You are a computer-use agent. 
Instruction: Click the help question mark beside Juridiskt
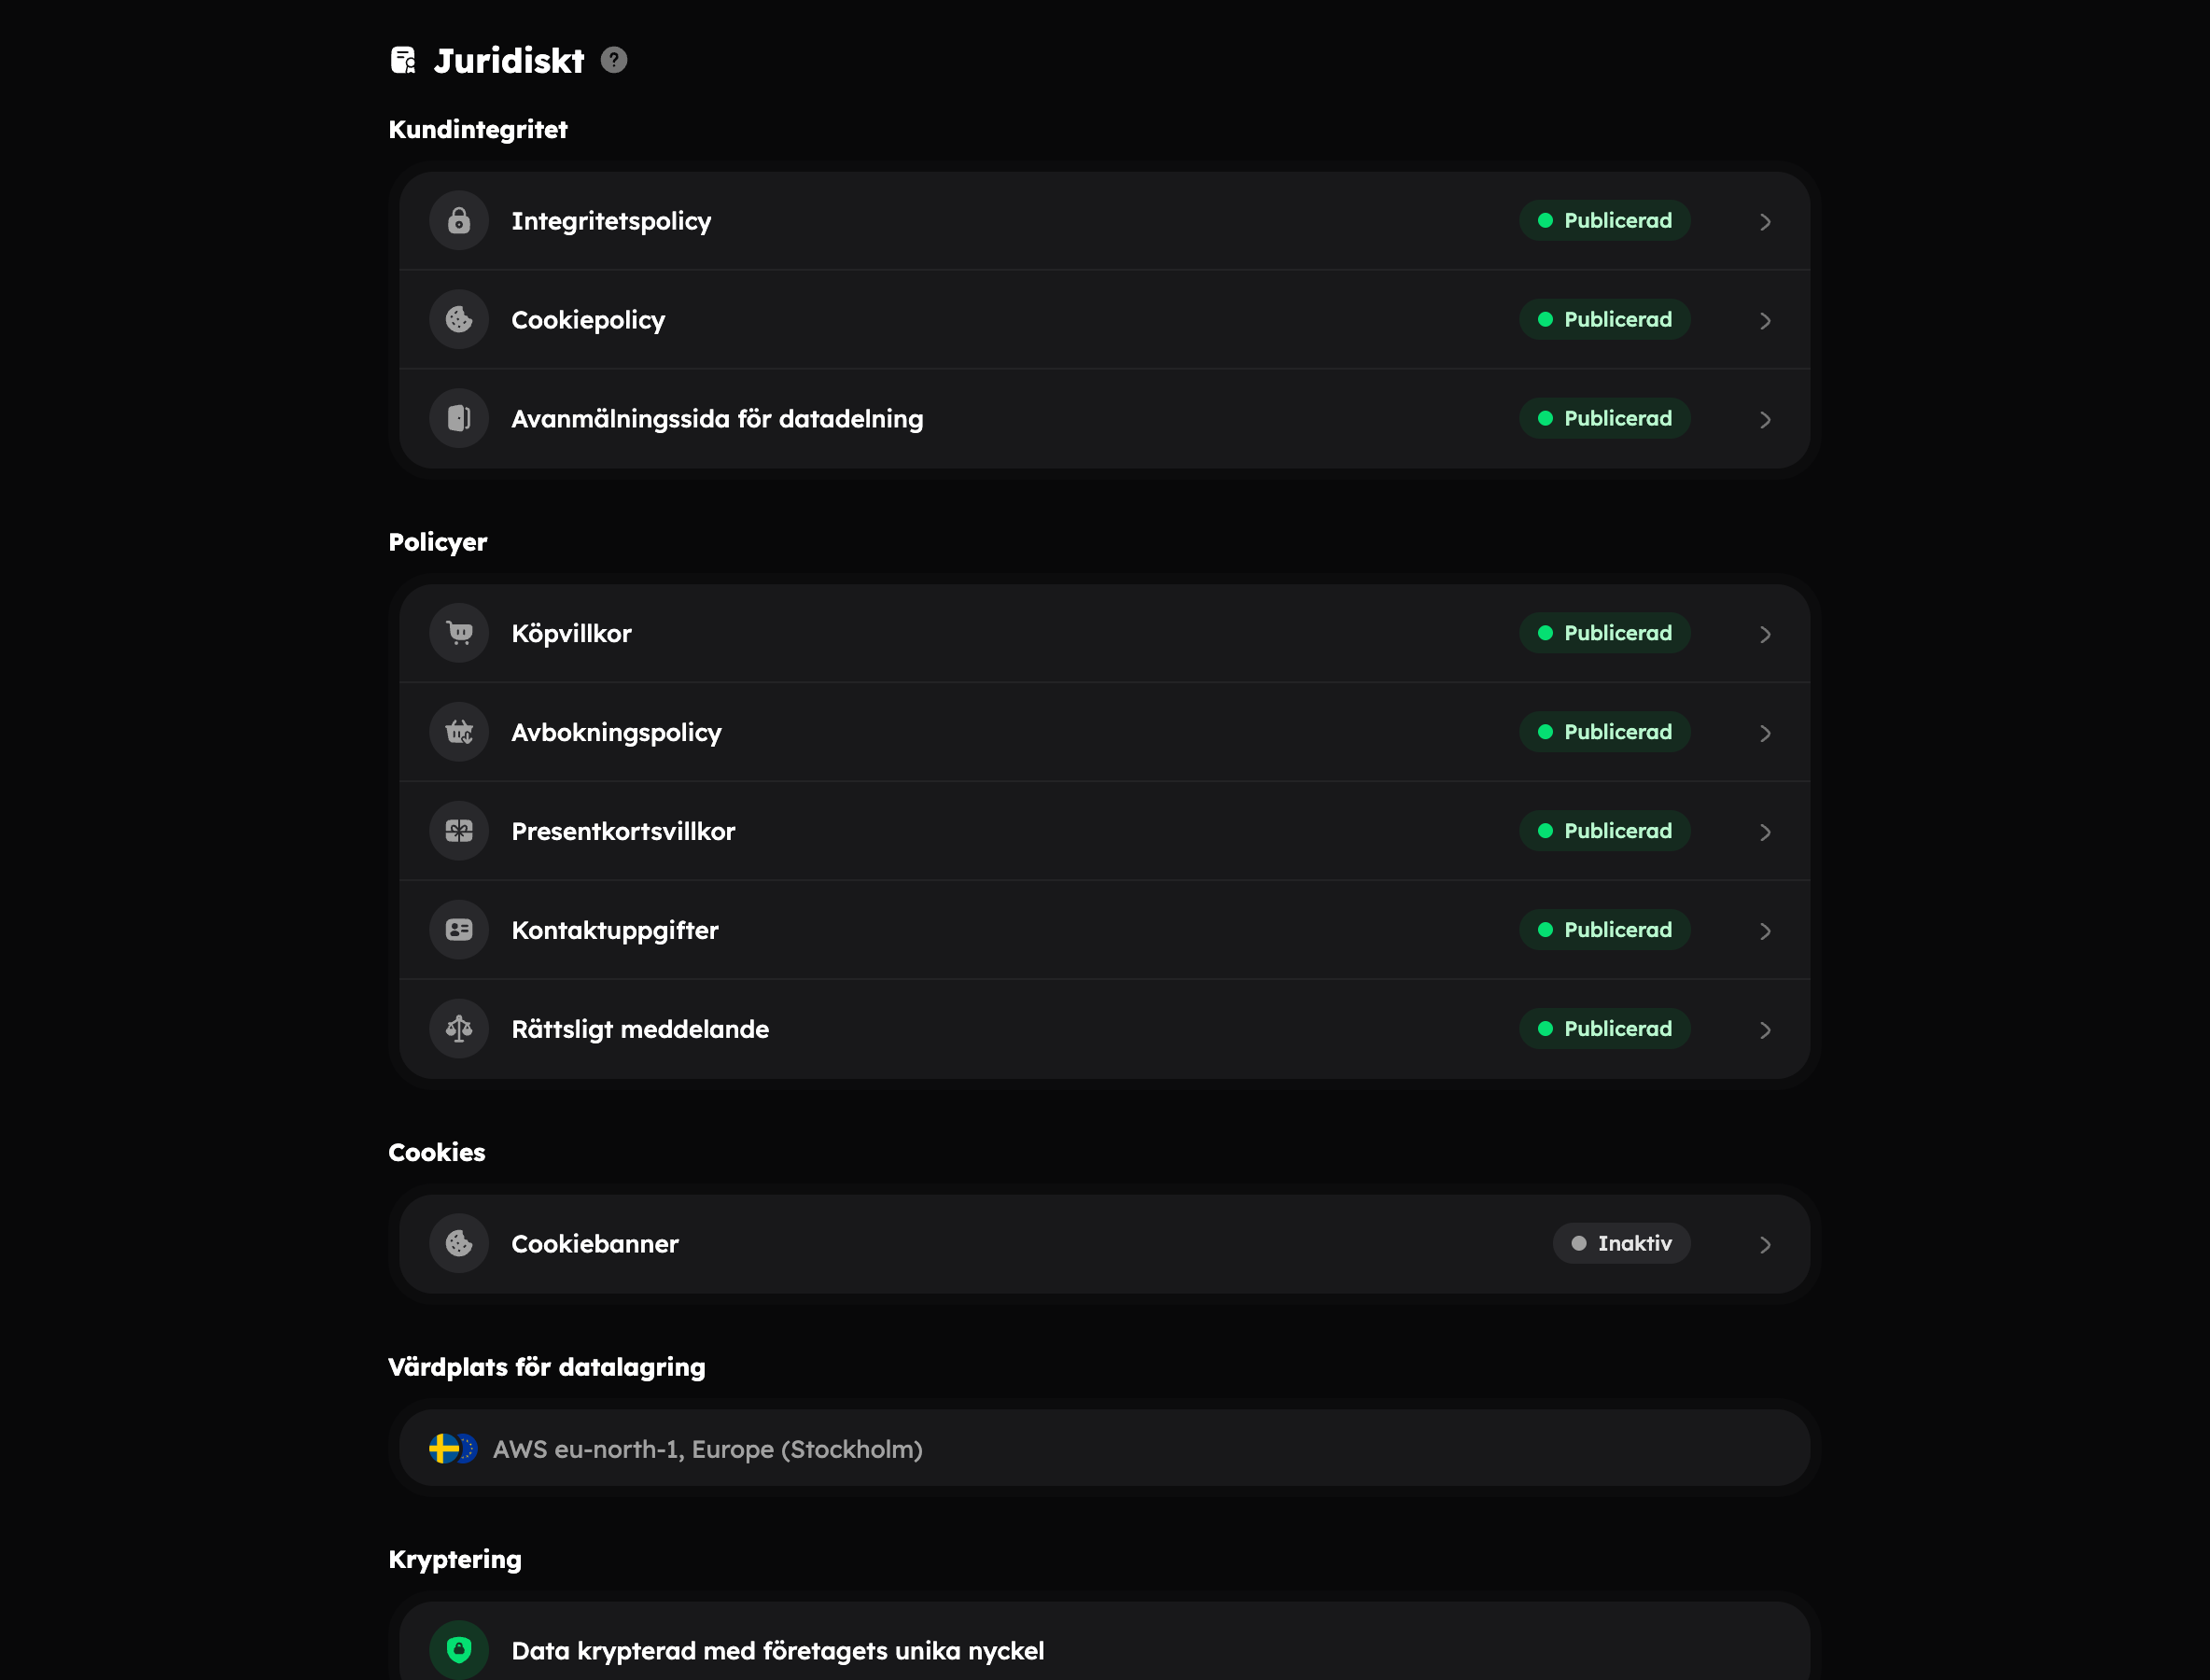click(614, 60)
